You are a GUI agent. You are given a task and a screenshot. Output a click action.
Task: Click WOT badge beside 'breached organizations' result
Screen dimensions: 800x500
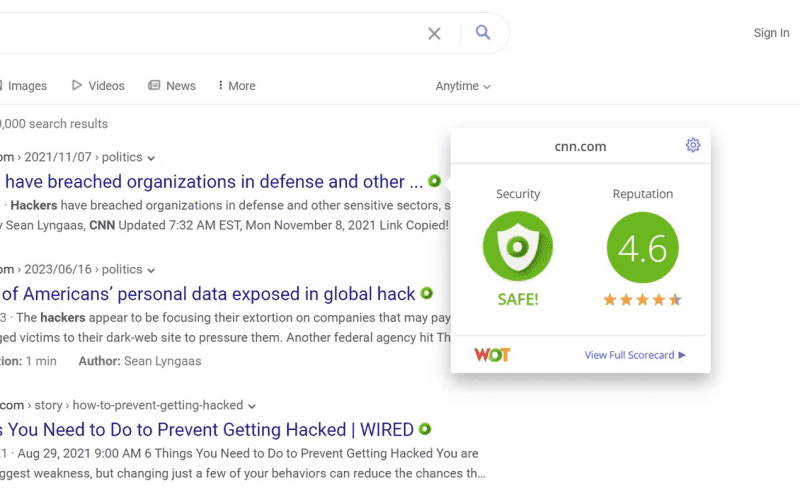(434, 181)
